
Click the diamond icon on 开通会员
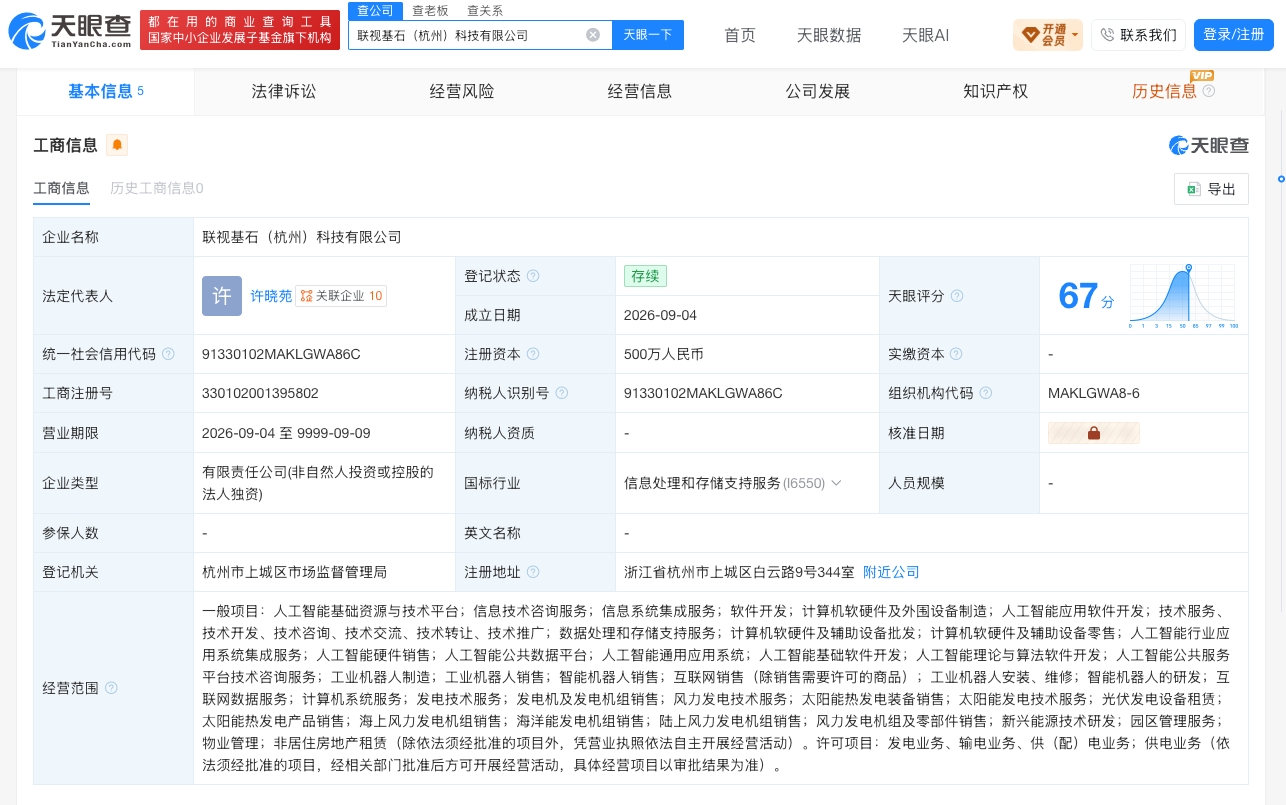[x=1030, y=35]
